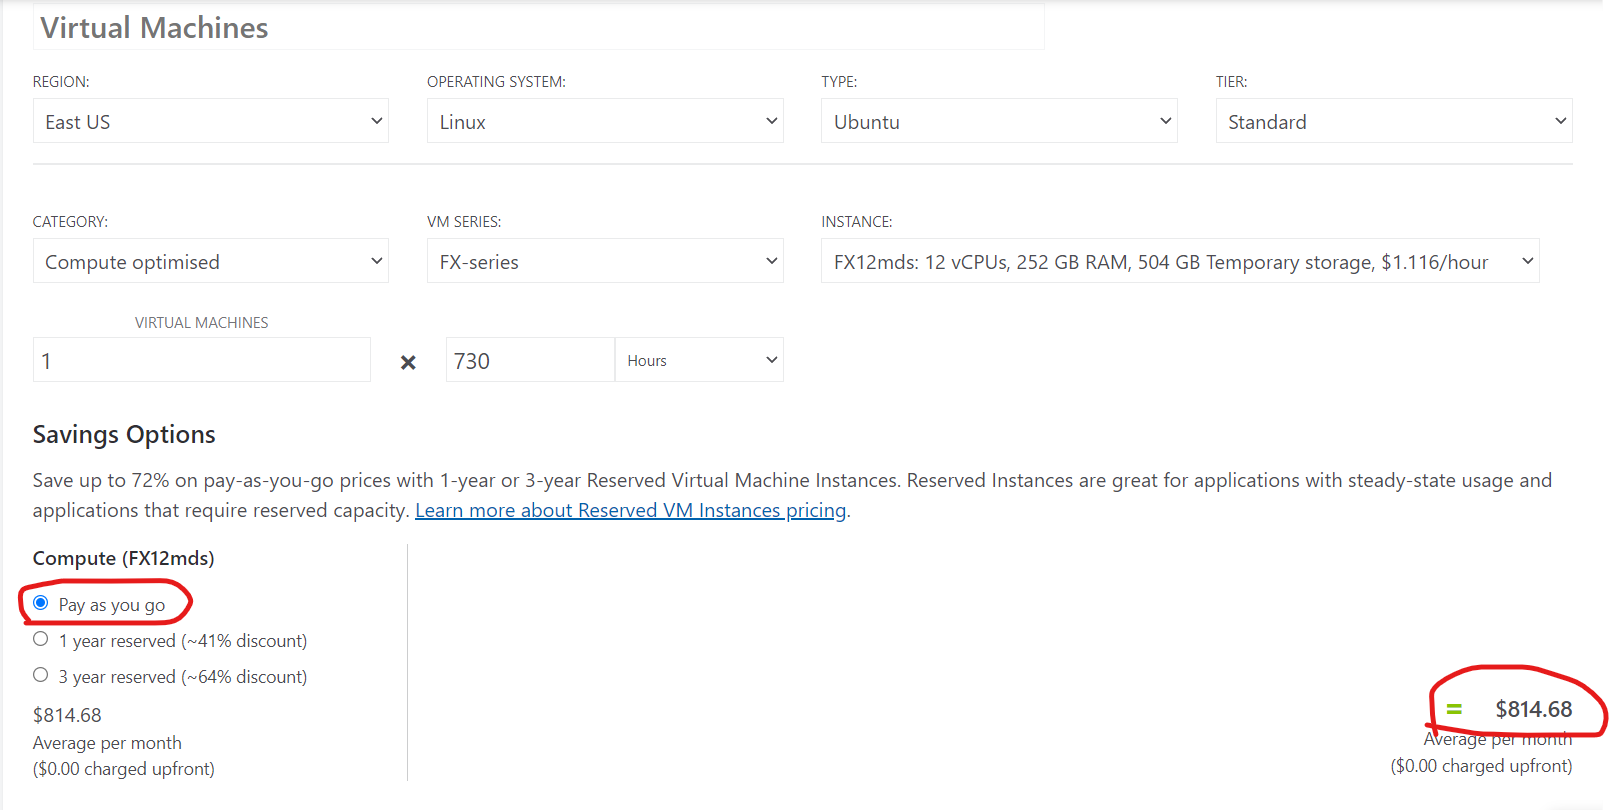The height and width of the screenshot is (810, 1609).
Task: Open the Instance dropdown showing FX12mds
Action: point(1180,261)
